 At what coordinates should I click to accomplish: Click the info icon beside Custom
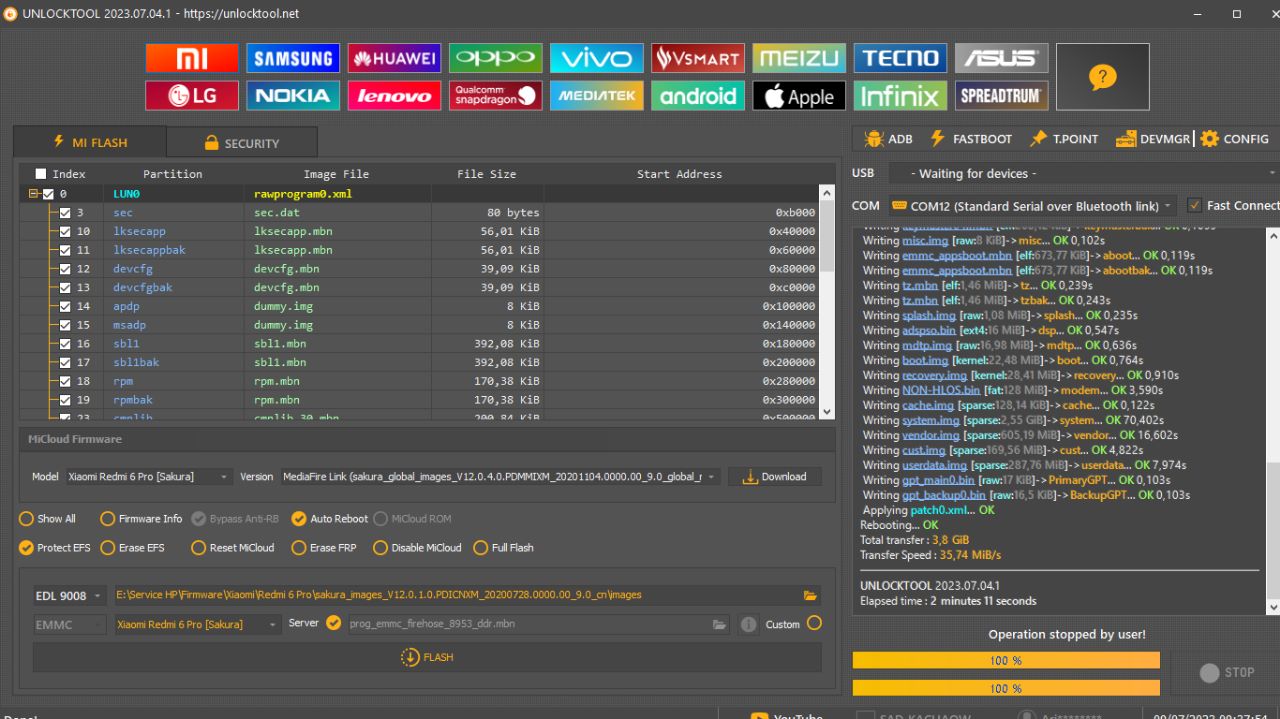pyautogui.click(x=748, y=624)
